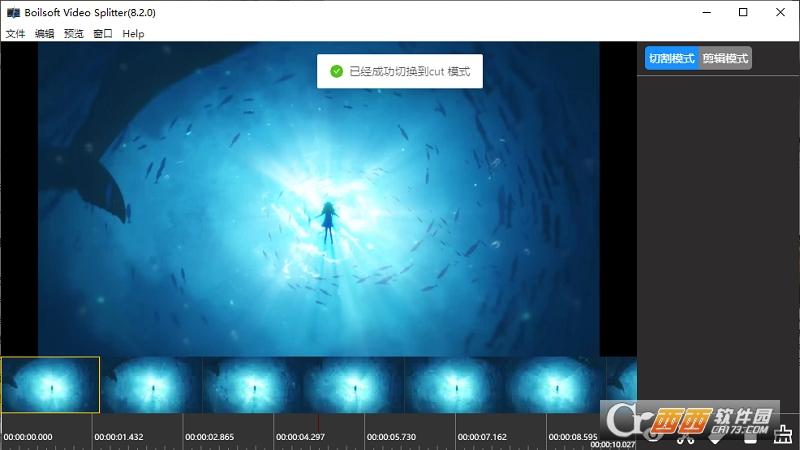Close the Boilsoft Video Splitter window

point(780,12)
